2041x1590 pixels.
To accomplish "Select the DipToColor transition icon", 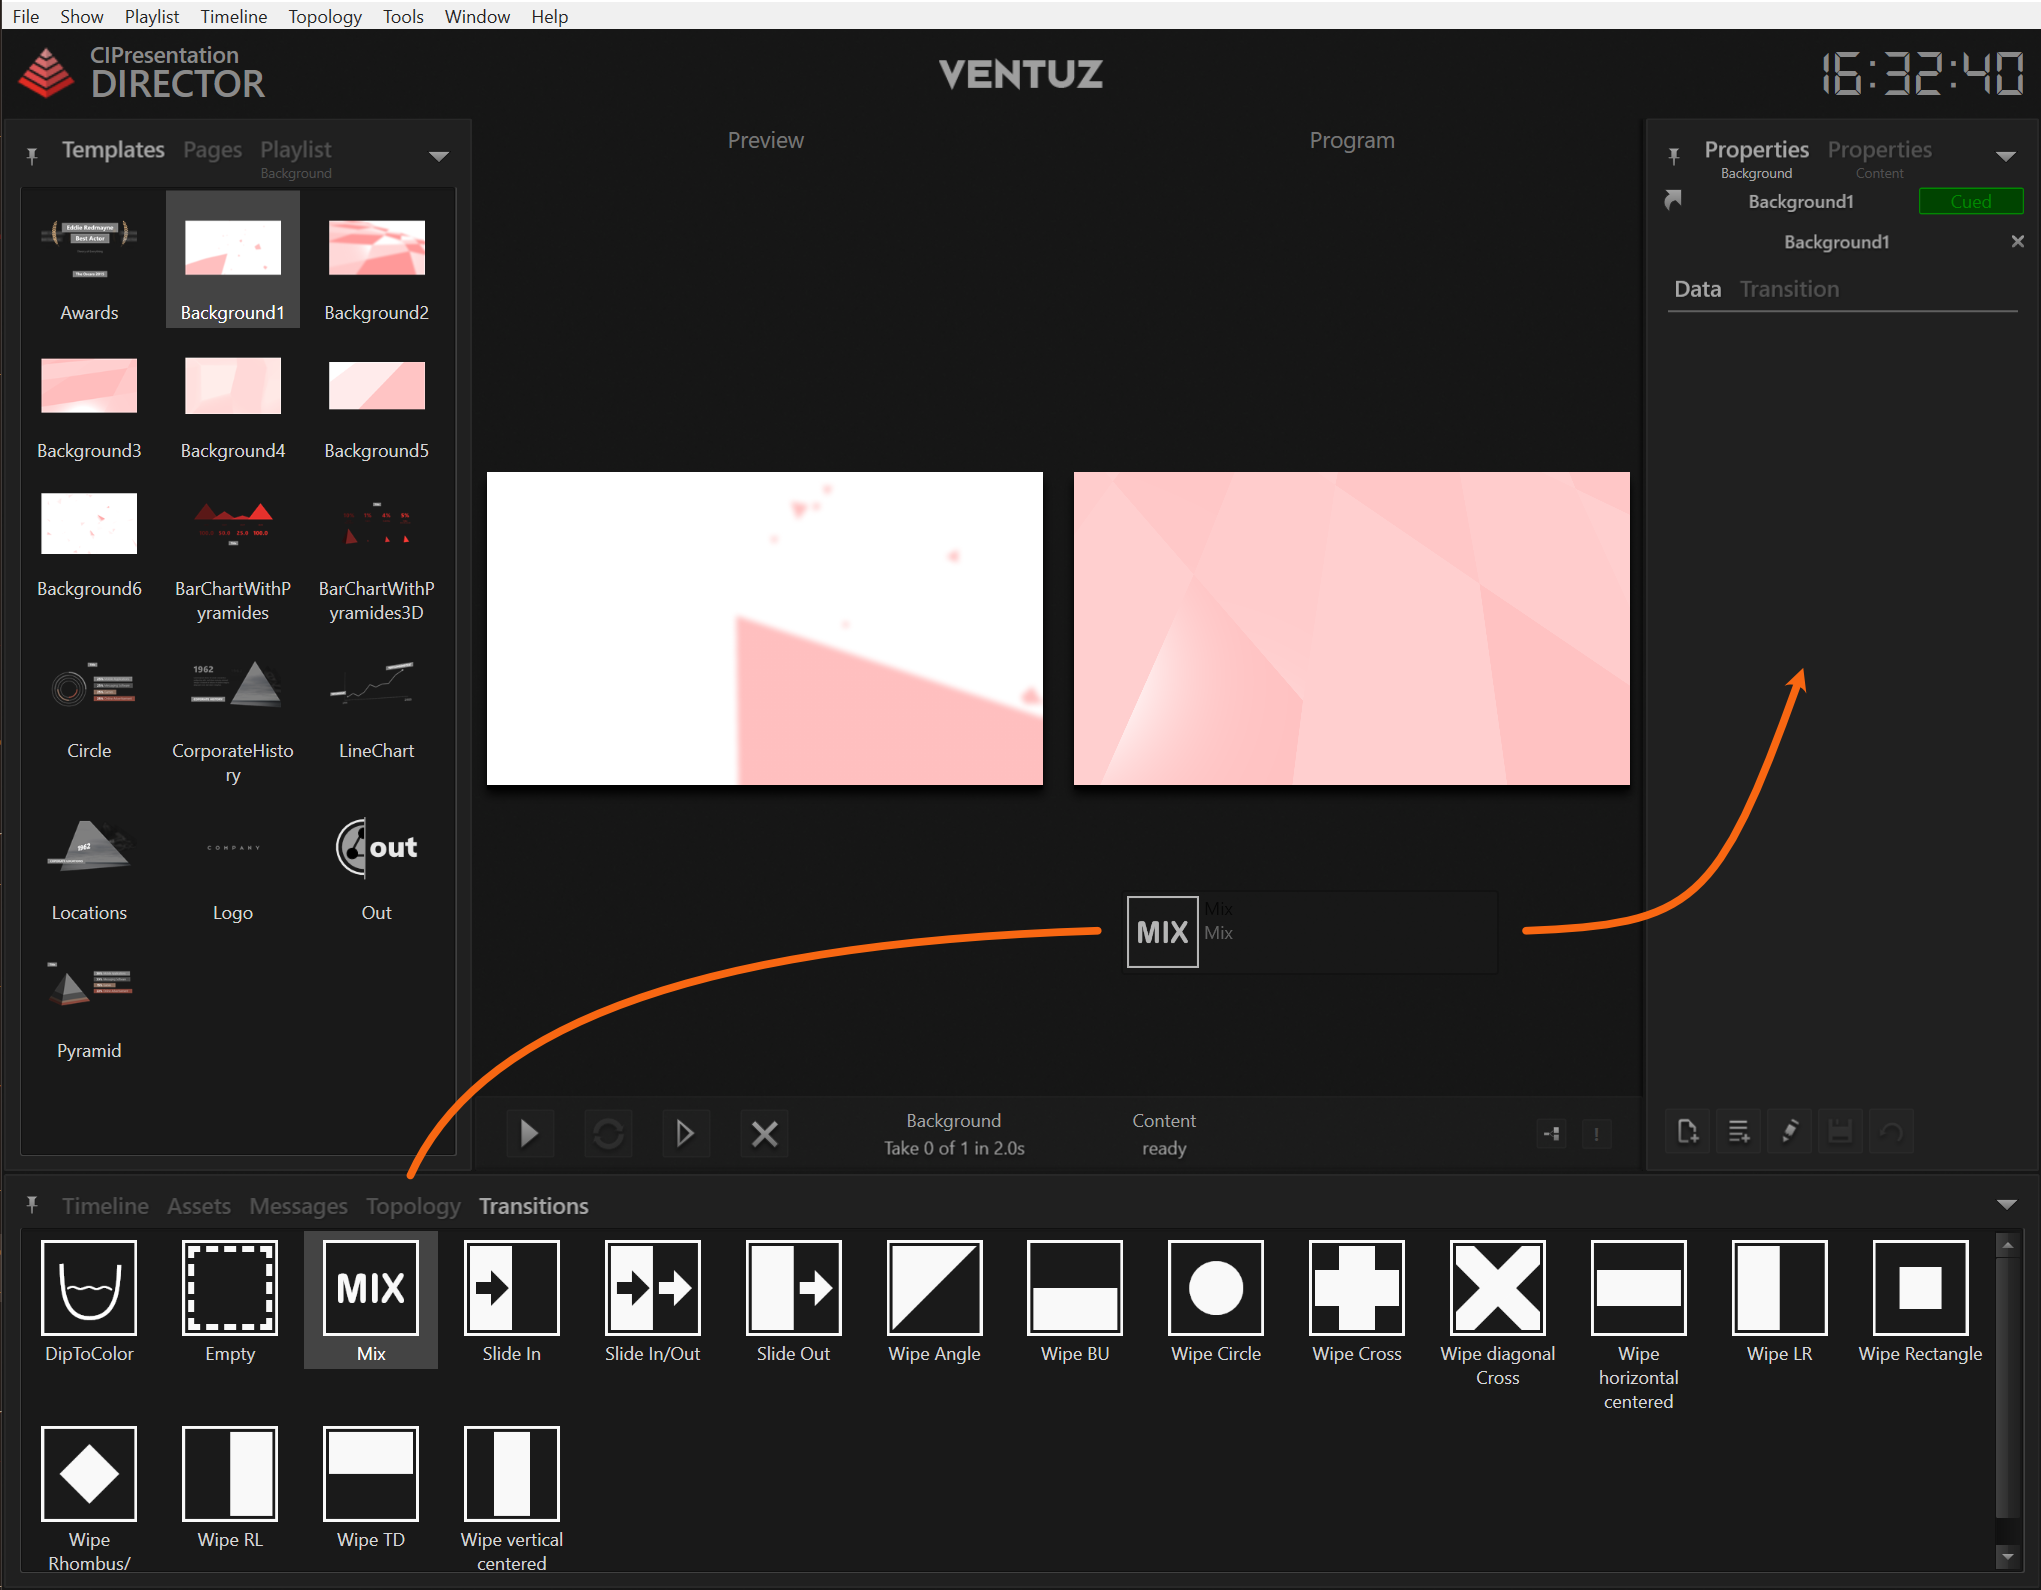I will (89, 1288).
